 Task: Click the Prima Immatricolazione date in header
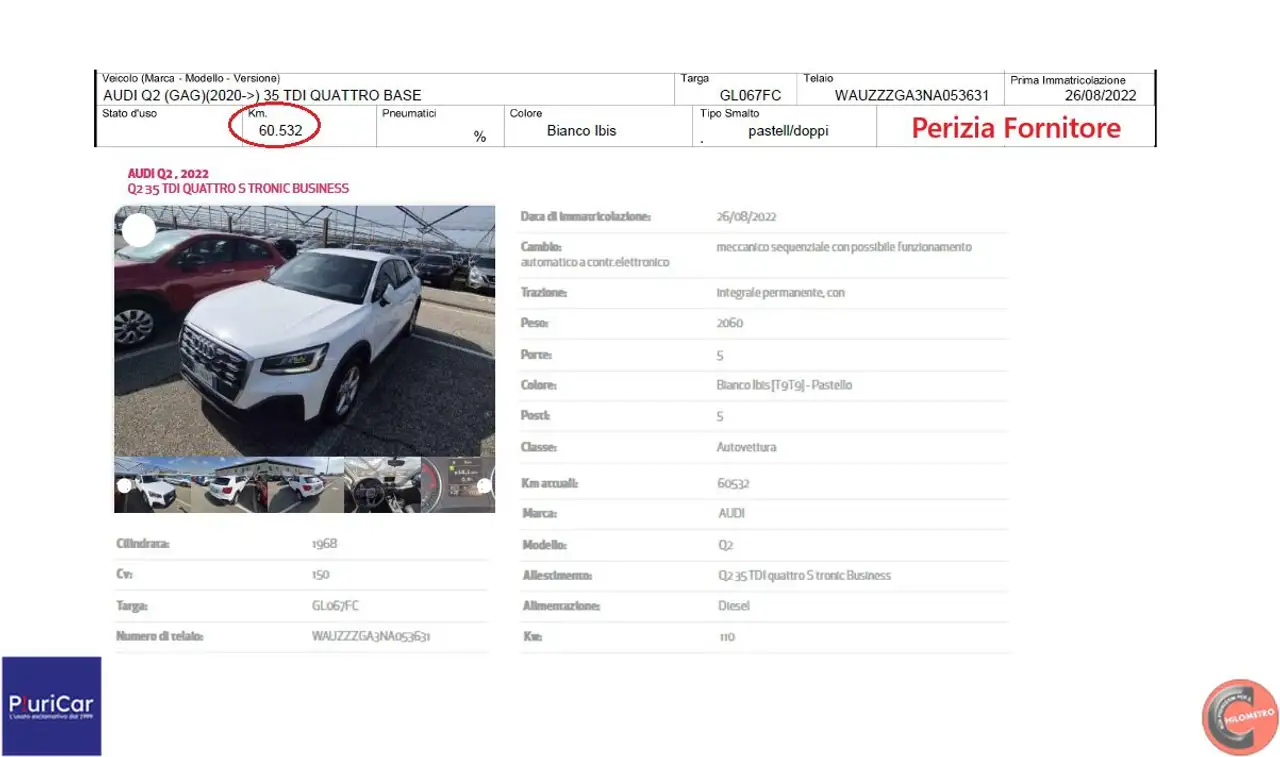(x=1100, y=96)
